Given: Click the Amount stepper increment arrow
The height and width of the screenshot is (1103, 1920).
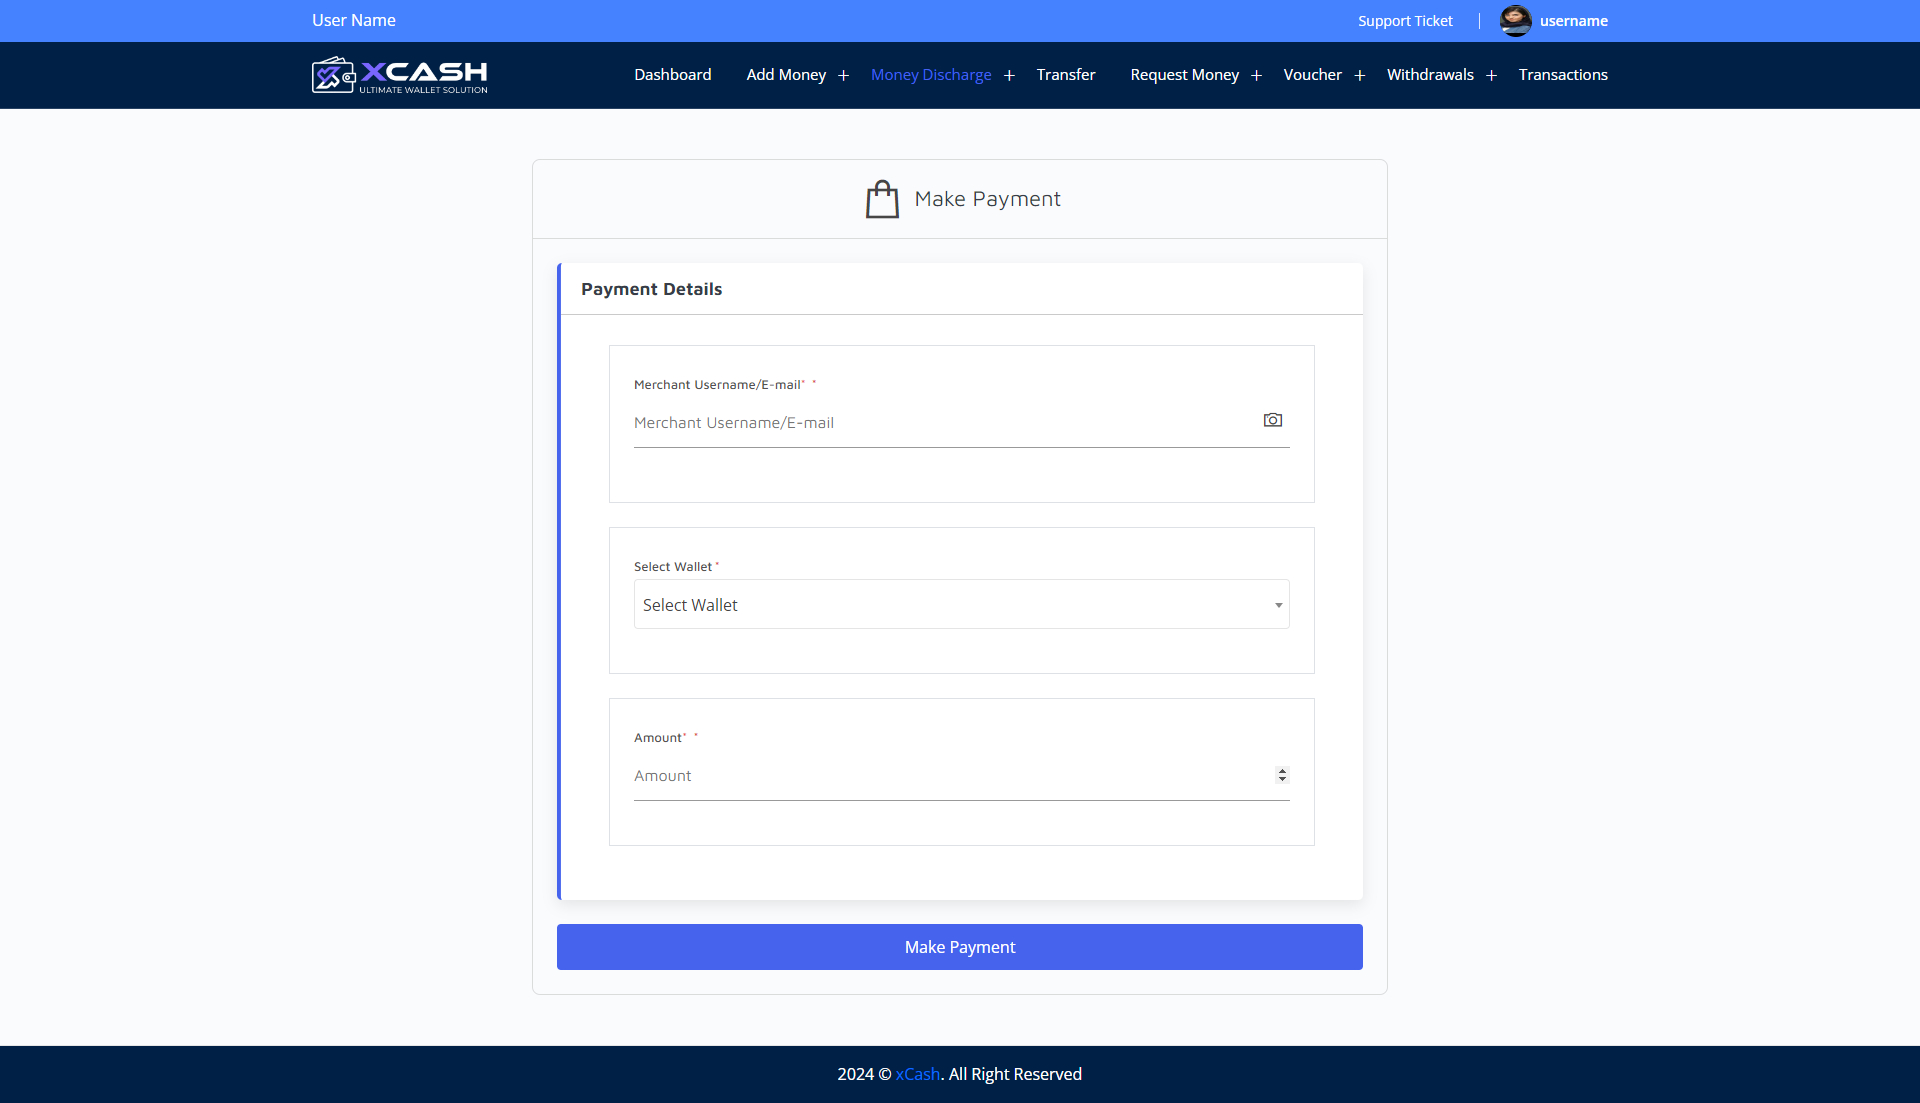Looking at the screenshot, I should [x=1282, y=770].
